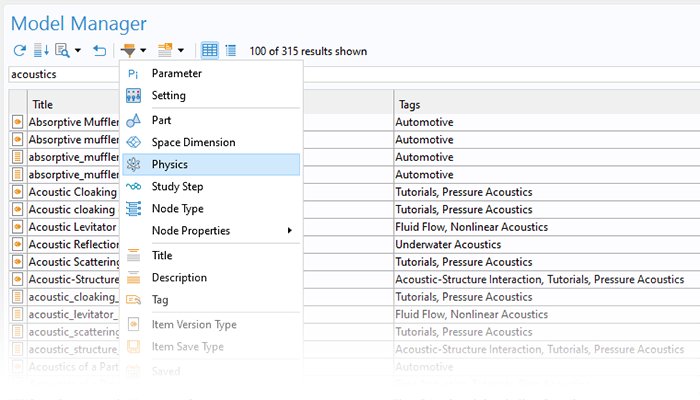This screenshot has width=700, height=400.
Task: Click the Model Manager heading
Action: (x=79, y=24)
